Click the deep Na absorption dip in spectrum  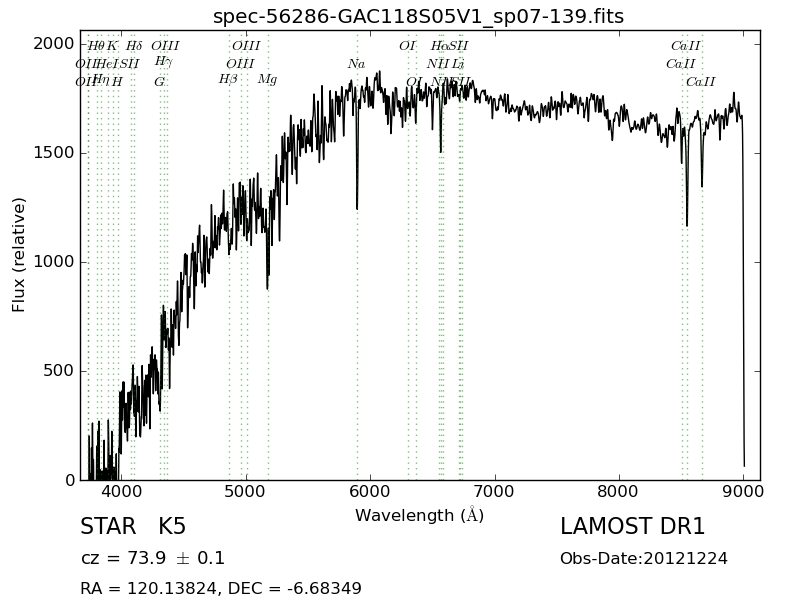(357, 207)
